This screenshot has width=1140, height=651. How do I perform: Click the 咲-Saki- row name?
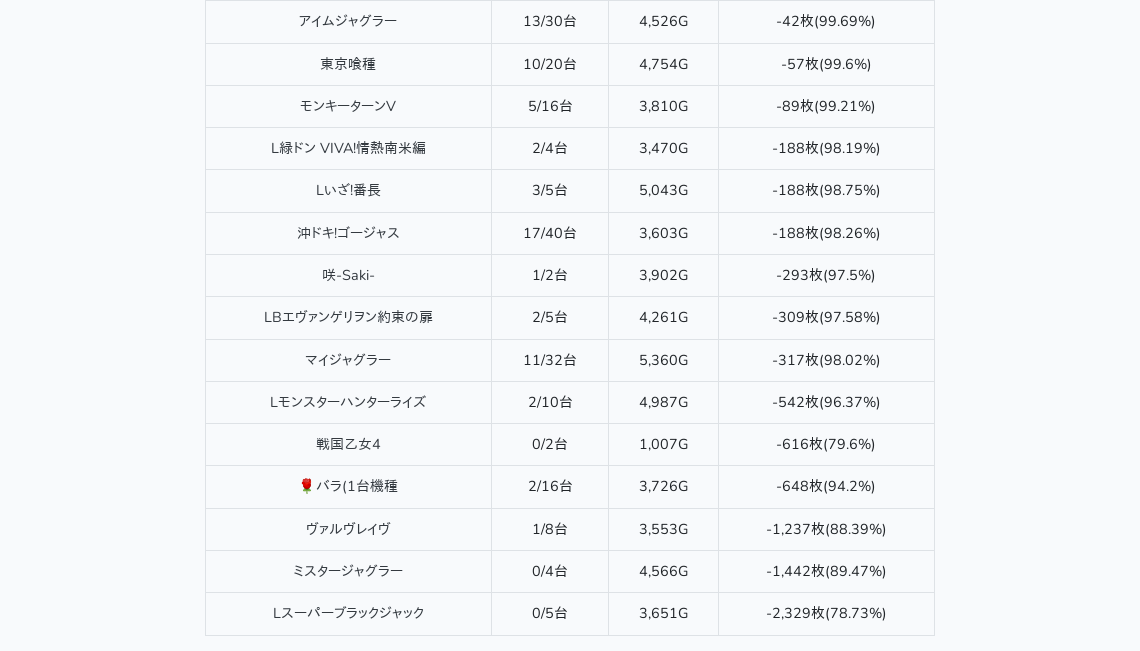pos(348,275)
